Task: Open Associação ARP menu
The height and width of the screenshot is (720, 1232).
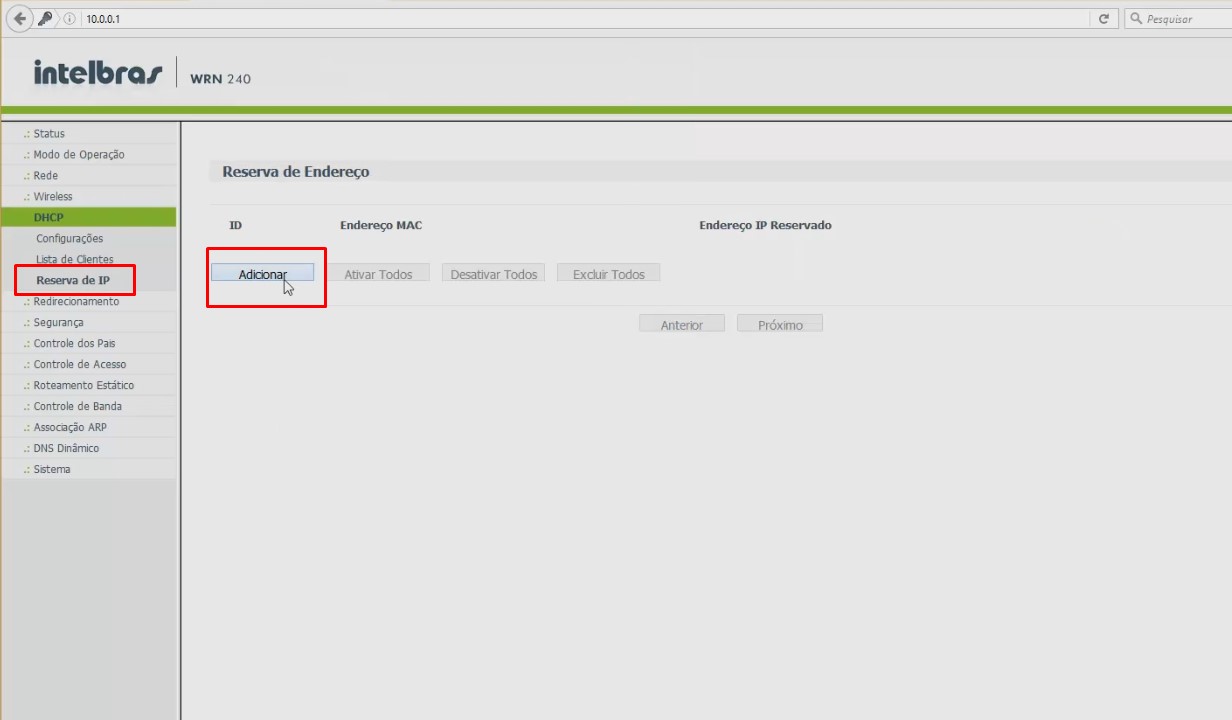Action: coord(70,427)
